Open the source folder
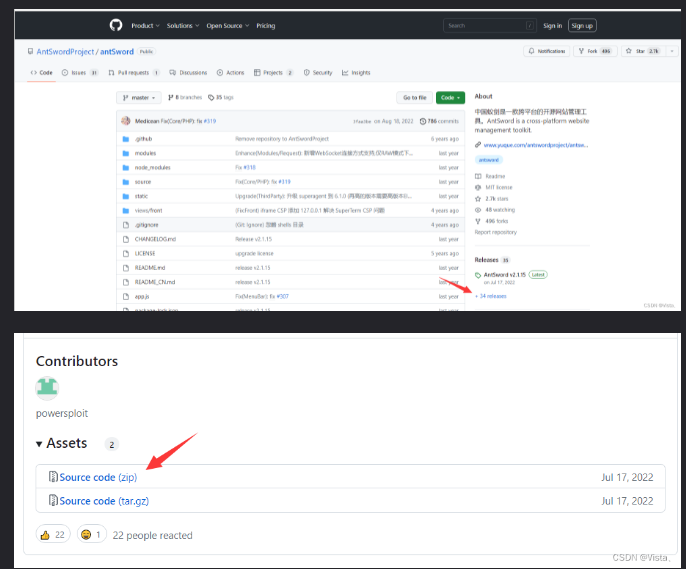The height and width of the screenshot is (569, 686). (x=143, y=182)
